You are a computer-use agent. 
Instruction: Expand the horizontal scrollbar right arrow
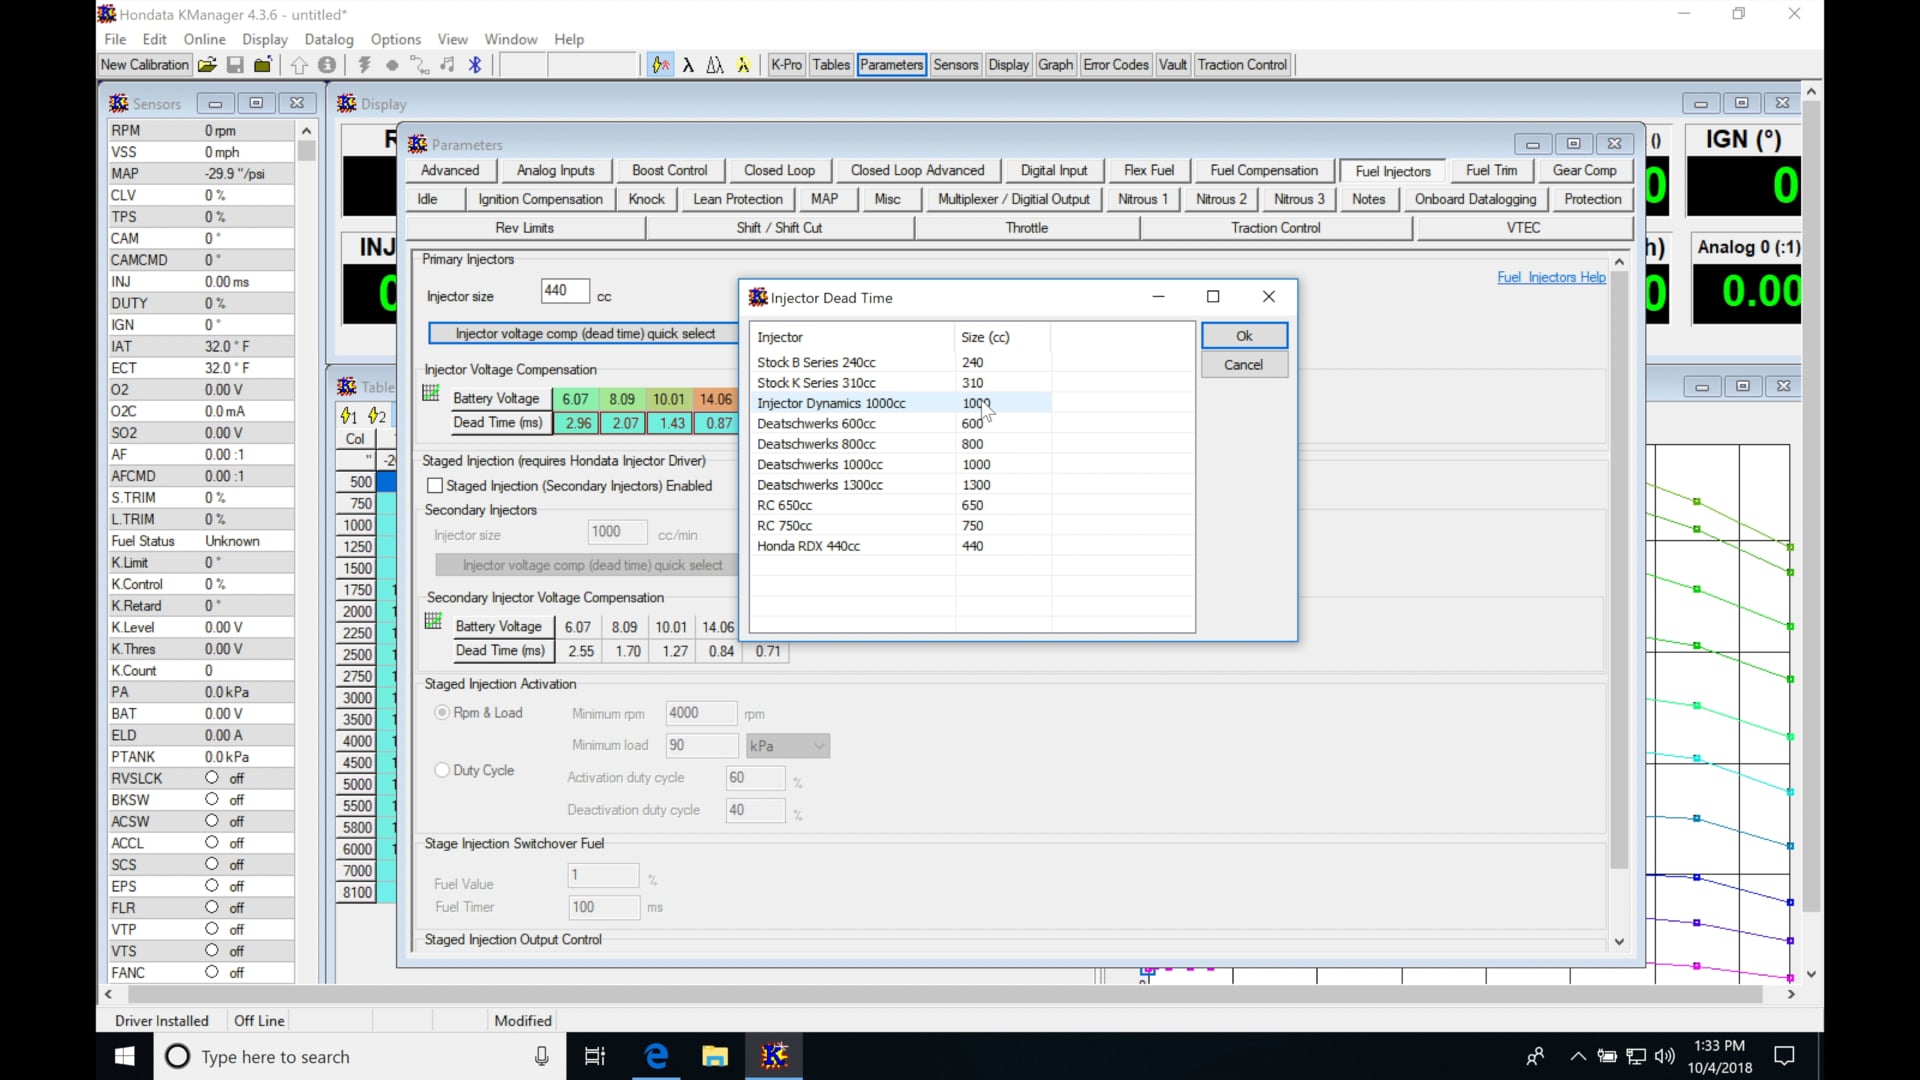click(1791, 994)
